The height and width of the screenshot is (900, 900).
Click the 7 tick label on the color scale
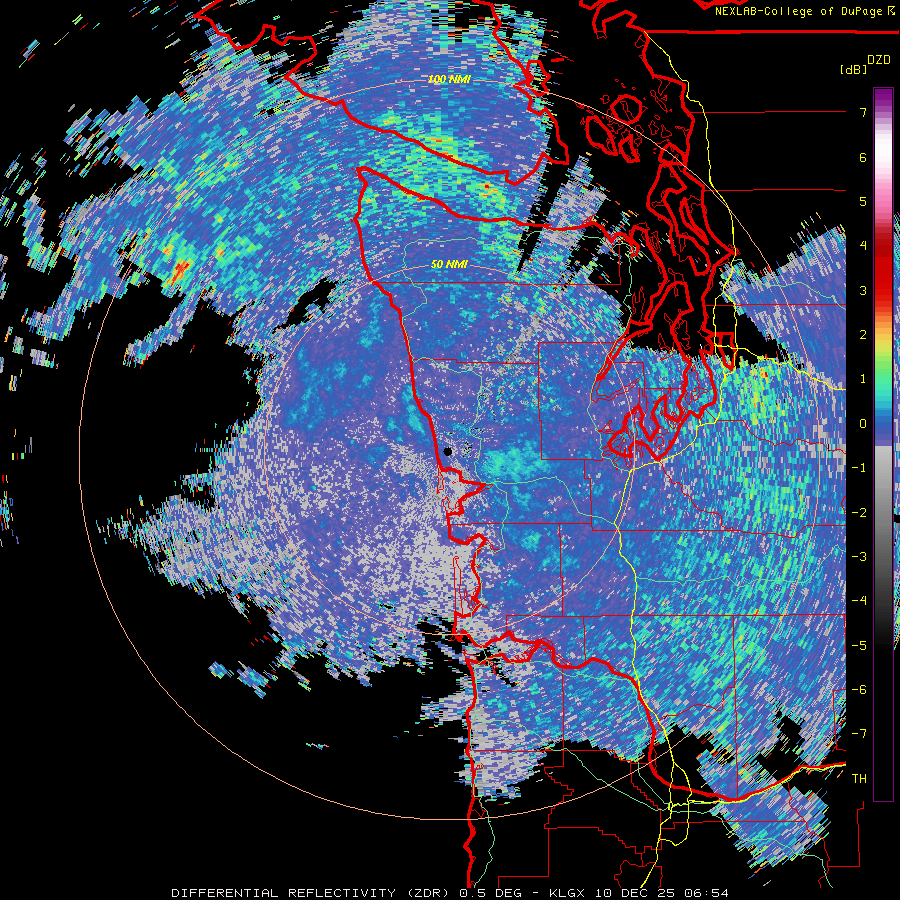pyautogui.click(x=863, y=112)
